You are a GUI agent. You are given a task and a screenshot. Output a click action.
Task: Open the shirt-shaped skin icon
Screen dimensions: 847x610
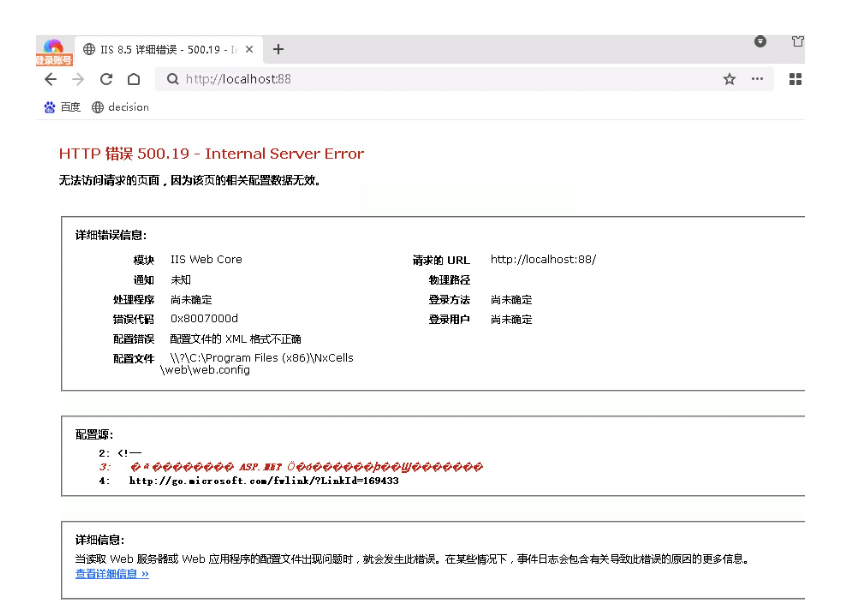(797, 42)
